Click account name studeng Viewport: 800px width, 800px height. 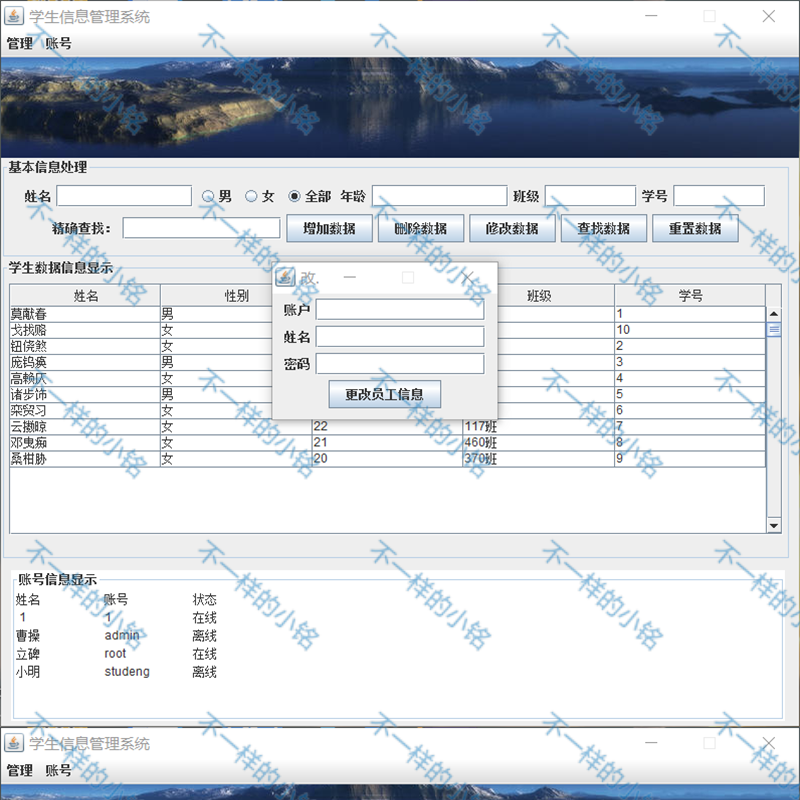pos(127,671)
